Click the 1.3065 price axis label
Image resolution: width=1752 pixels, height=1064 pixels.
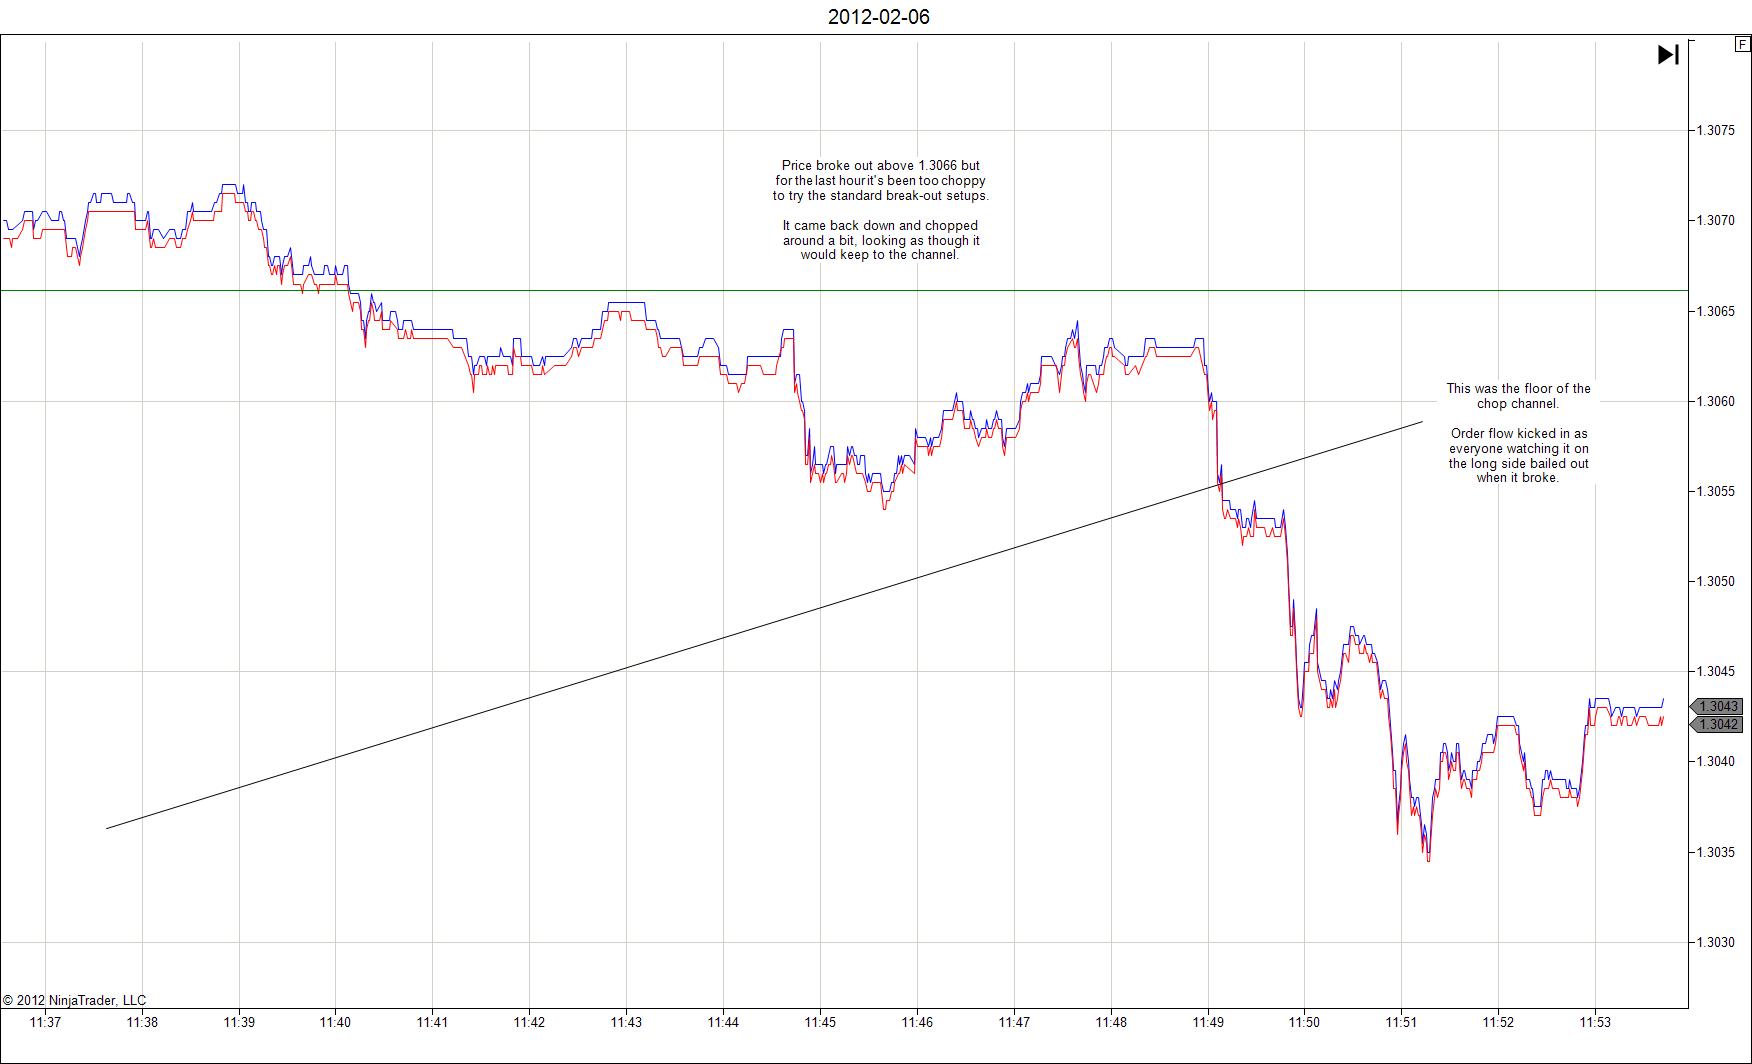(x=1714, y=311)
